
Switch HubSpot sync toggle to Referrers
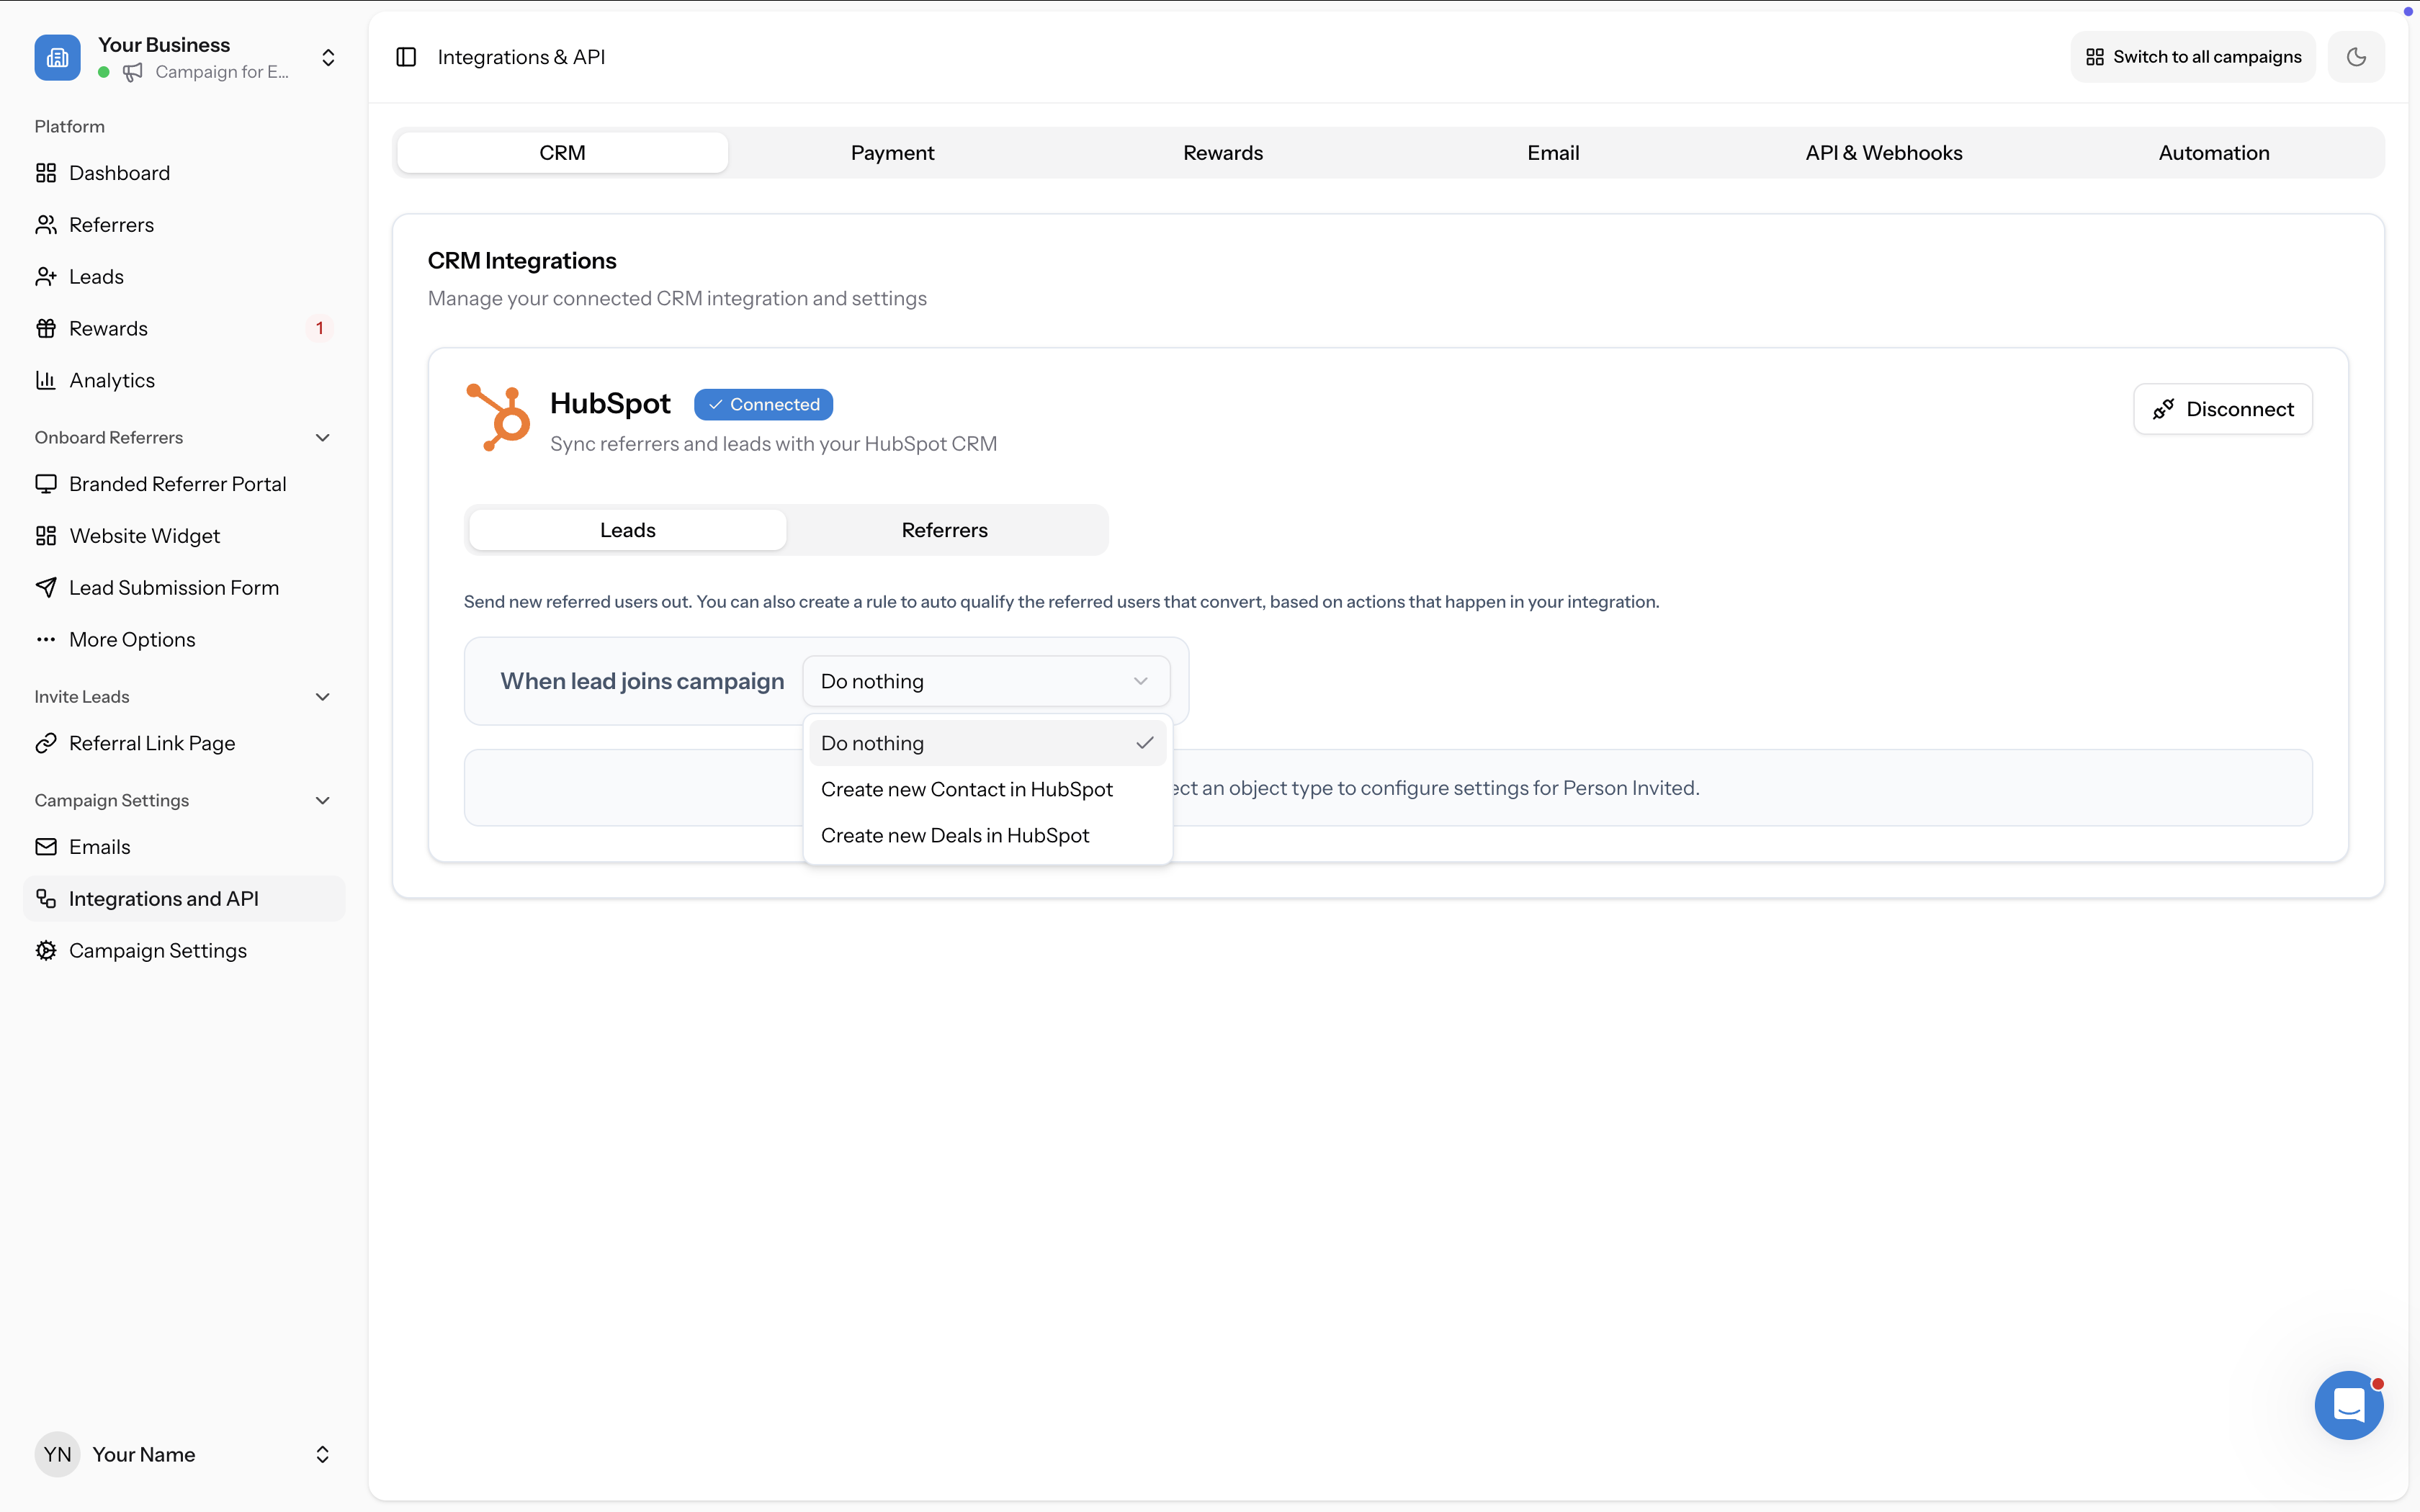click(x=944, y=529)
